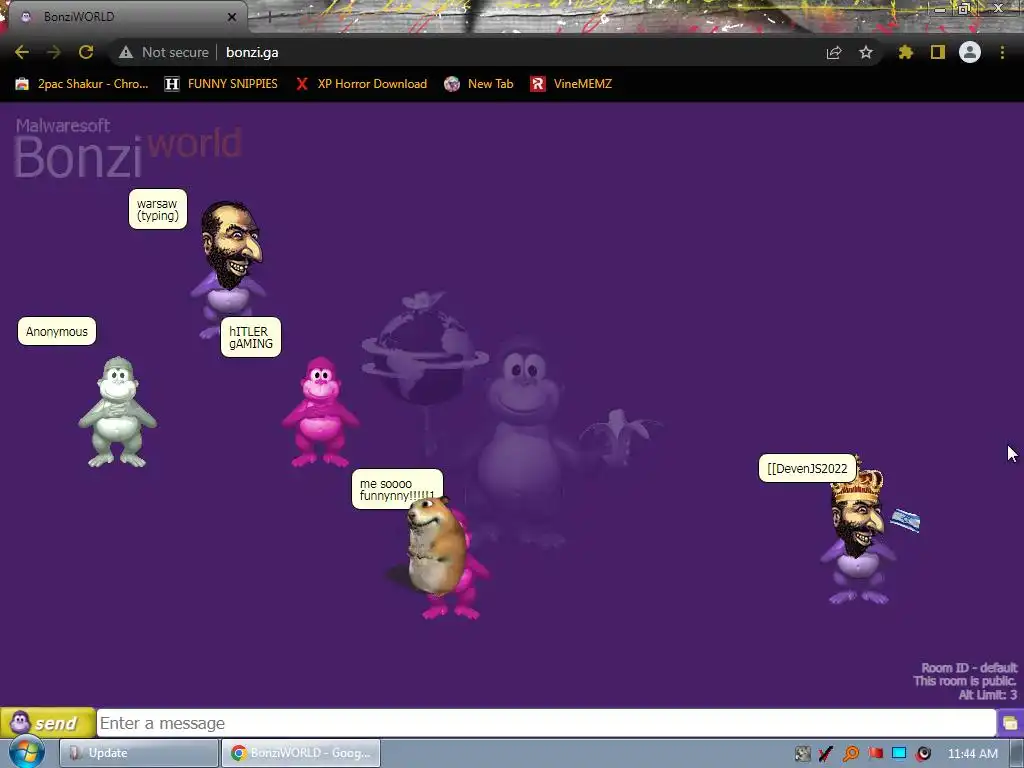Open the red flag Action Center icon
This screenshot has height=768, width=1024.
(x=875, y=754)
